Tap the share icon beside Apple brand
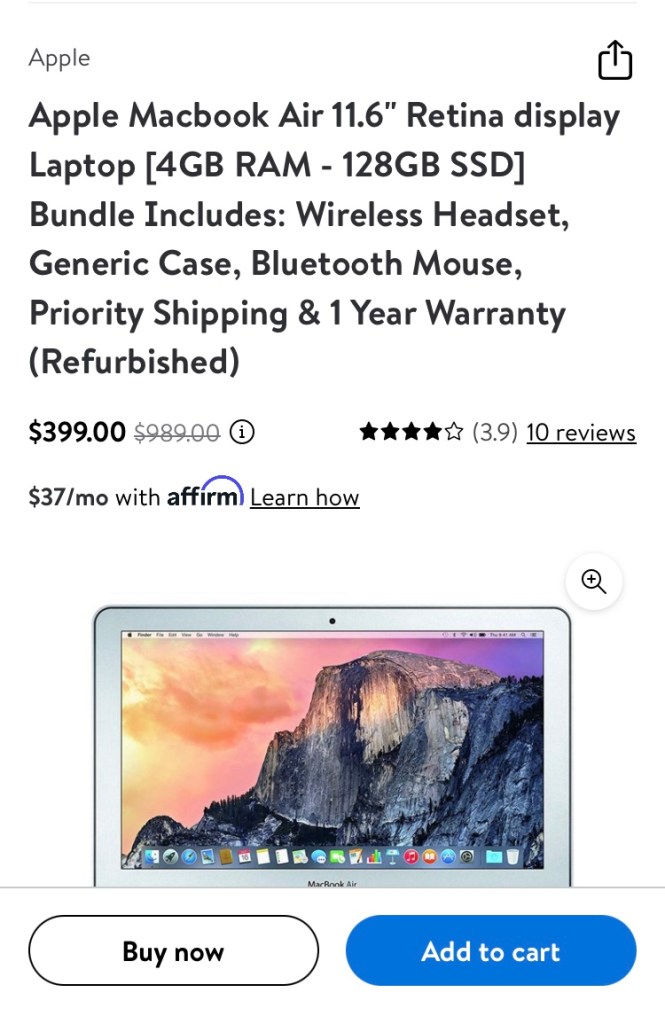 coord(615,60)
